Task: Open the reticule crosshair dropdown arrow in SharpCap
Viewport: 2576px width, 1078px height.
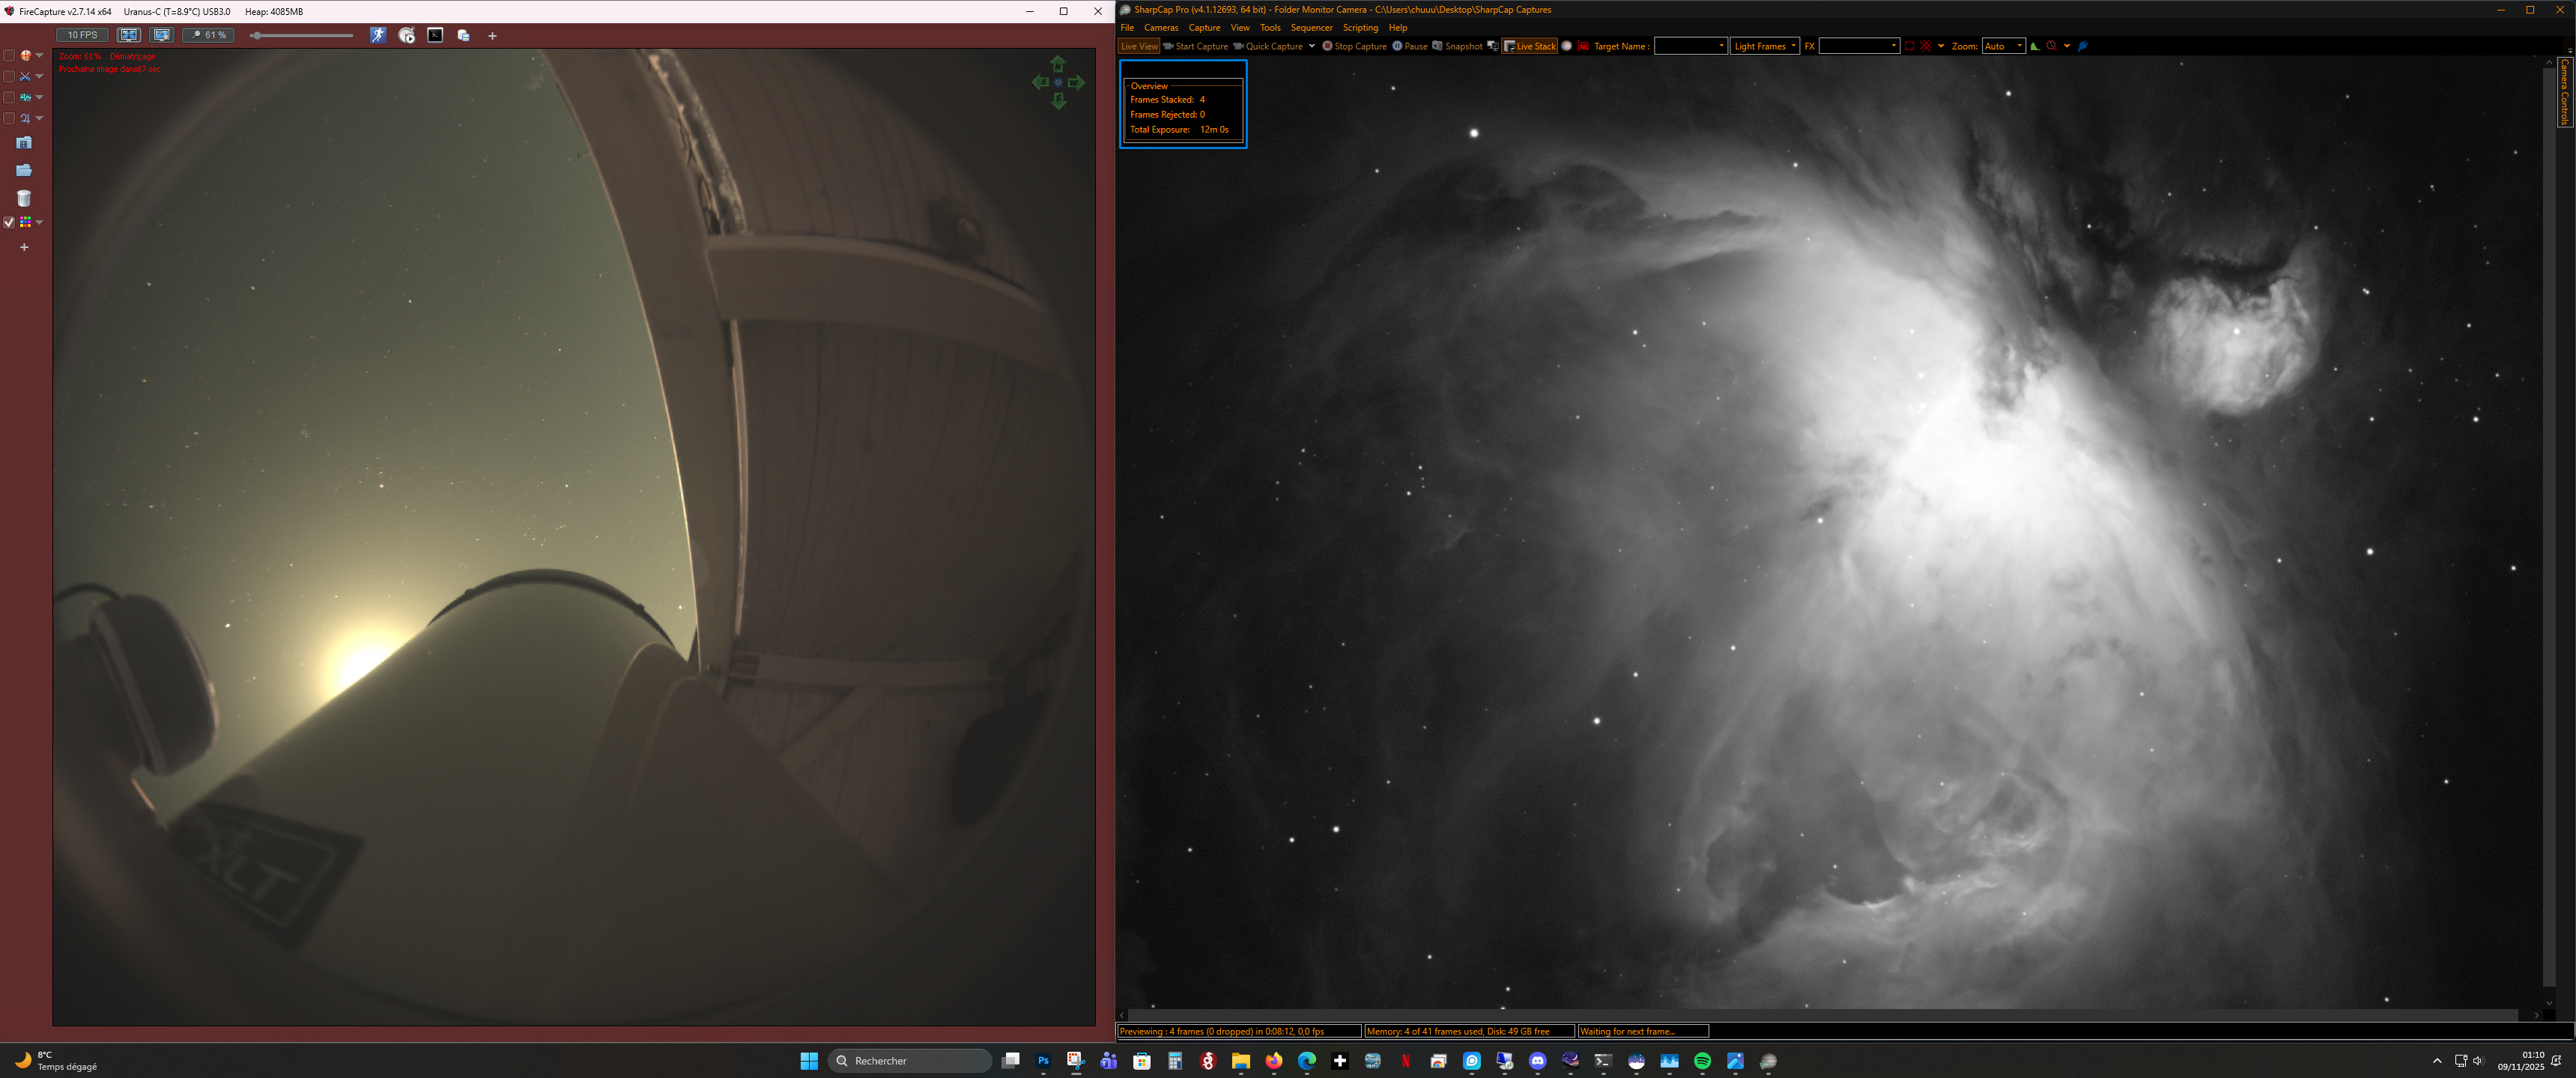Action: [x=1941, y=46]
